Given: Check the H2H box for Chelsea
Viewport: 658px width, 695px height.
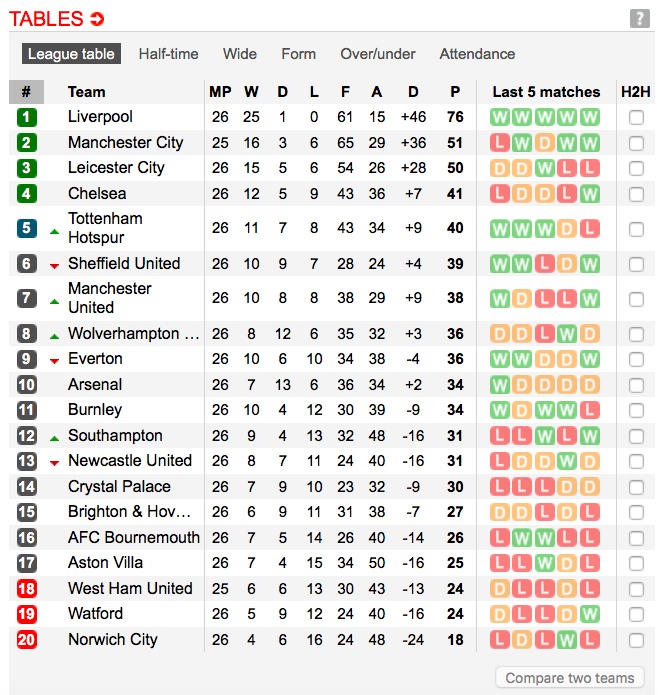Looking at the screenshot, I should tap(636, 195).
